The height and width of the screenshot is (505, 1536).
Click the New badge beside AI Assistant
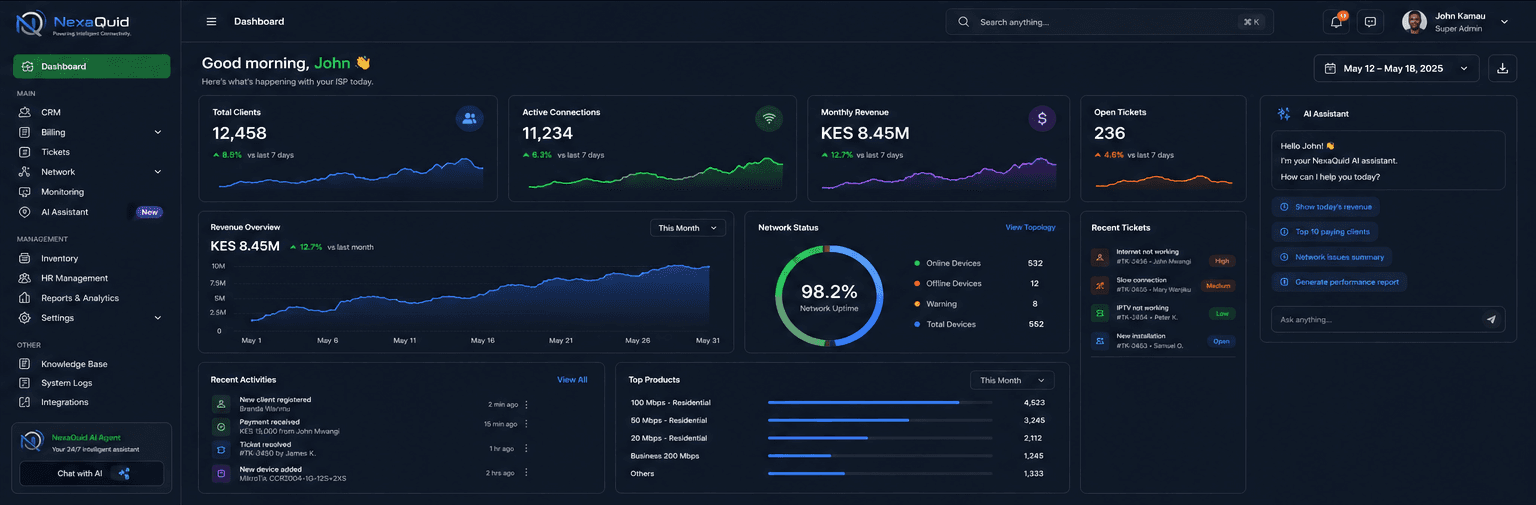coord(149,212)
